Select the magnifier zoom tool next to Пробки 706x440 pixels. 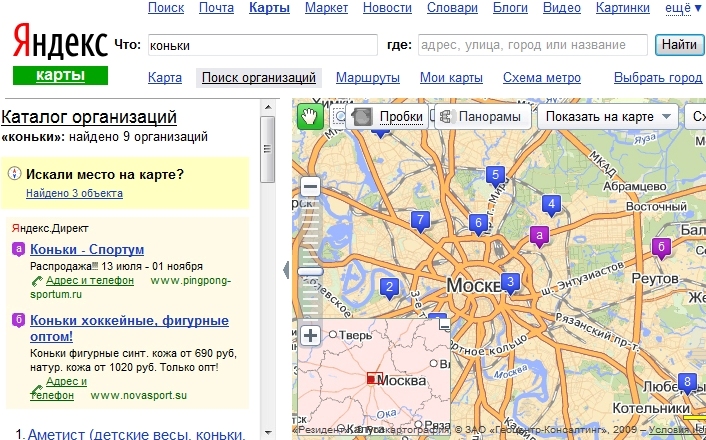339,117
